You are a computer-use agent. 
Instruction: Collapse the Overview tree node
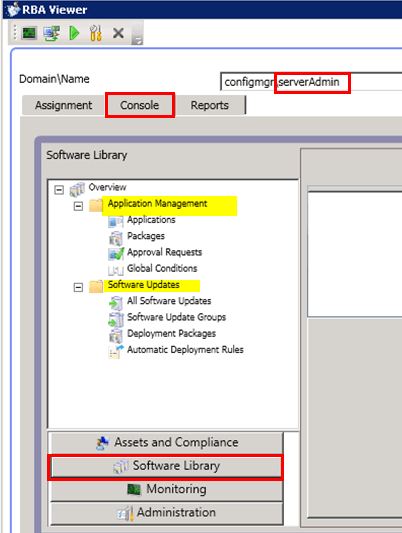tap(59, 190)
